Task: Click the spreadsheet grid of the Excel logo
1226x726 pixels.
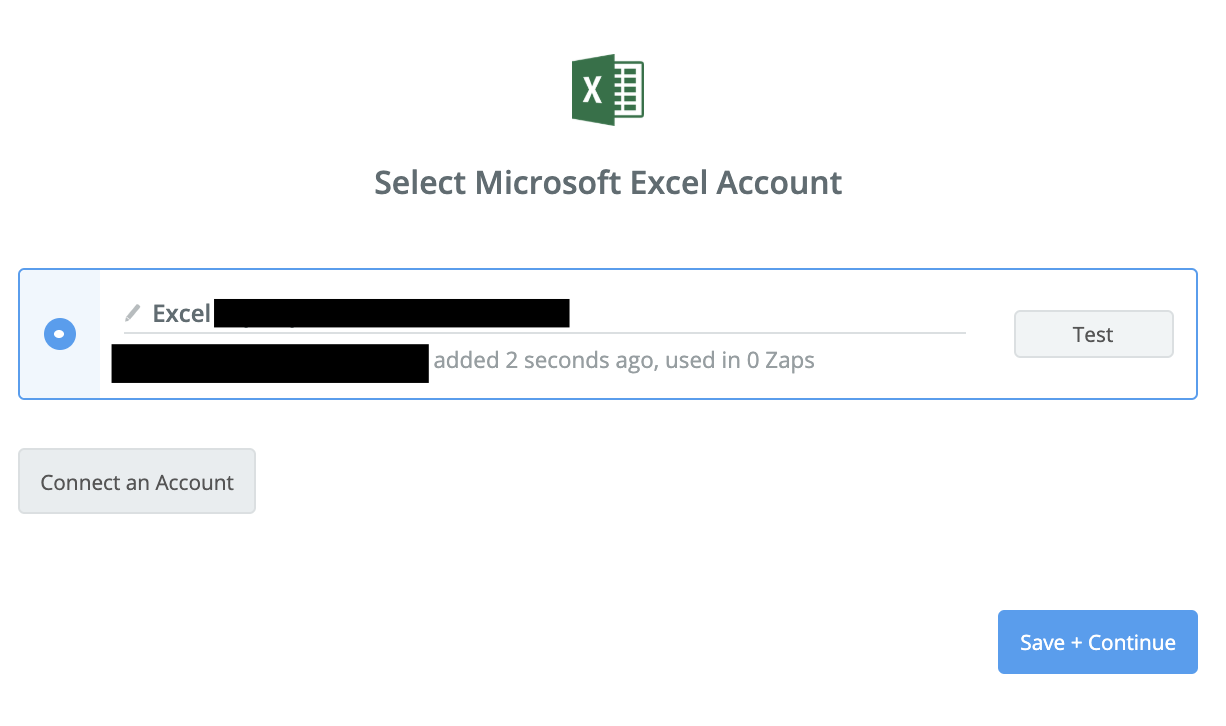Action: 628,91
